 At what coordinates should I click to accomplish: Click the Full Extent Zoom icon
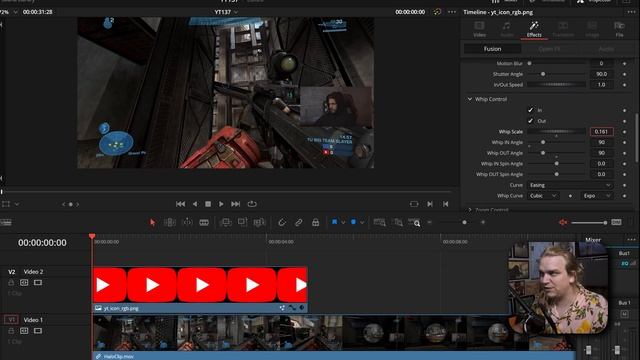(x=380, y=222)
